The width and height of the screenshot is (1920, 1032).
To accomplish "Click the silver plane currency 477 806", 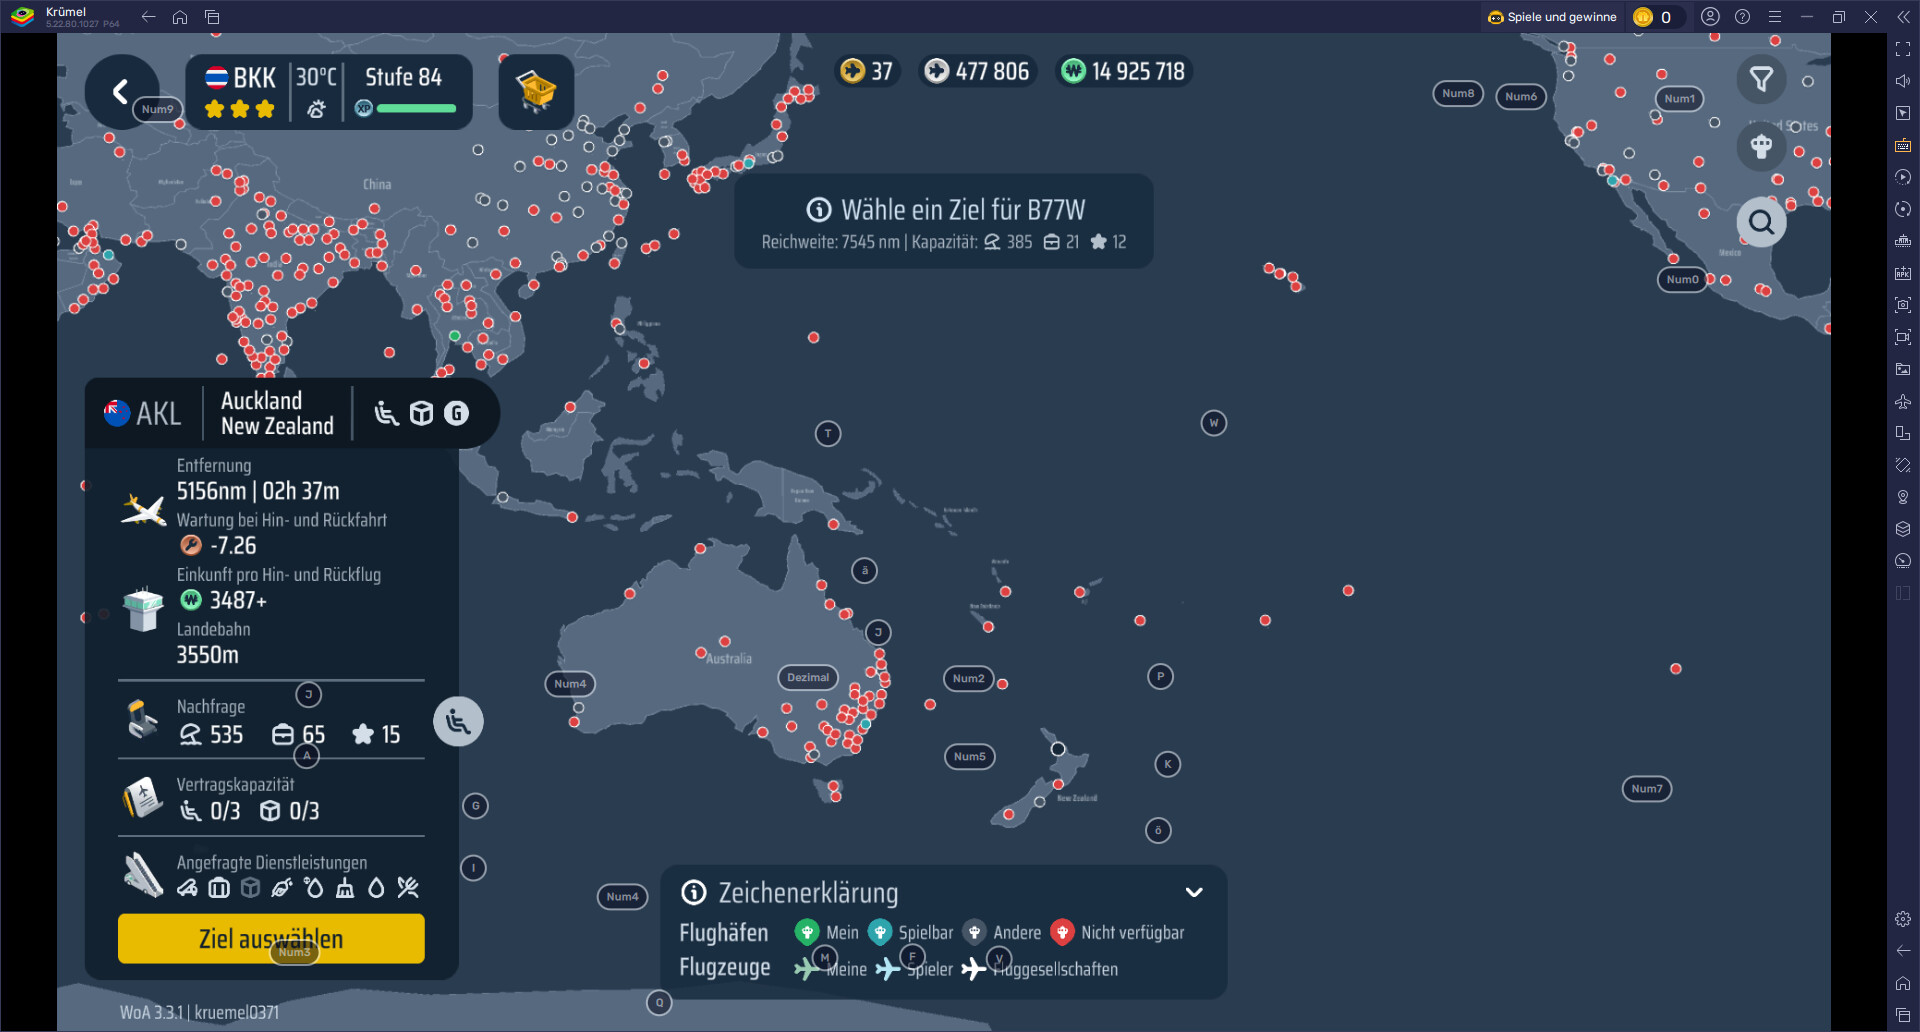I will point(976,71).
